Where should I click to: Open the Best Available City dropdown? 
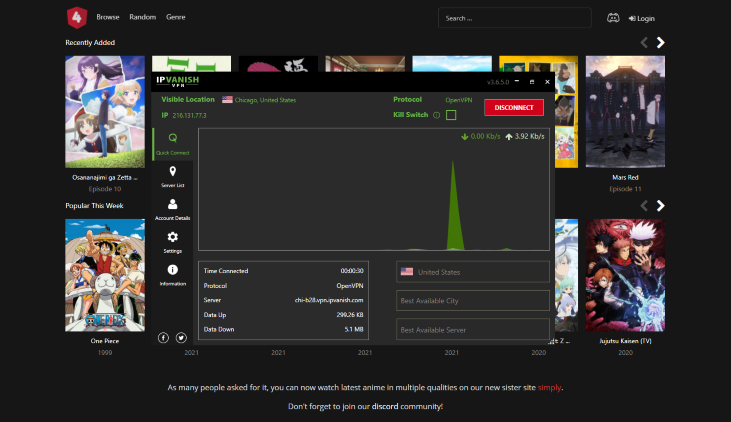[473, 301]
